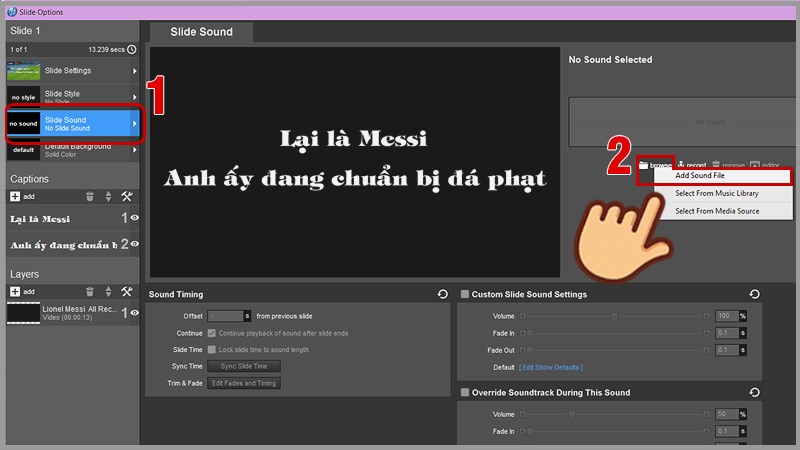
Task: Toggle visibility of caption 'Anh ấy đang chuẩn b'
Action: coord(134,244)
